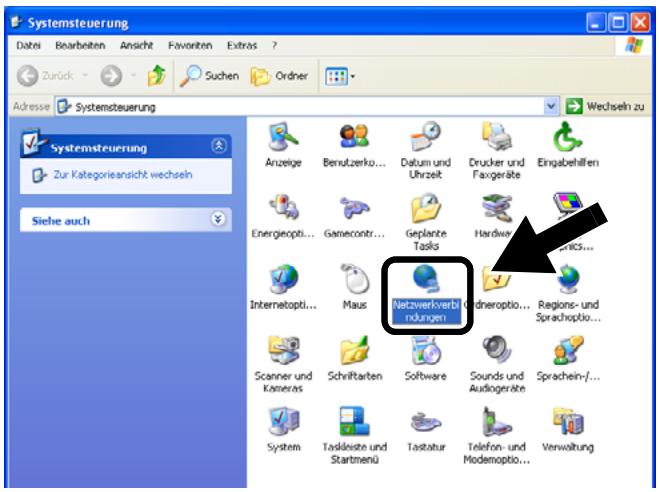This screenshot has height=492, width=659.
Task: Open the address bar dropdown arrow
Action: [551, 106]
